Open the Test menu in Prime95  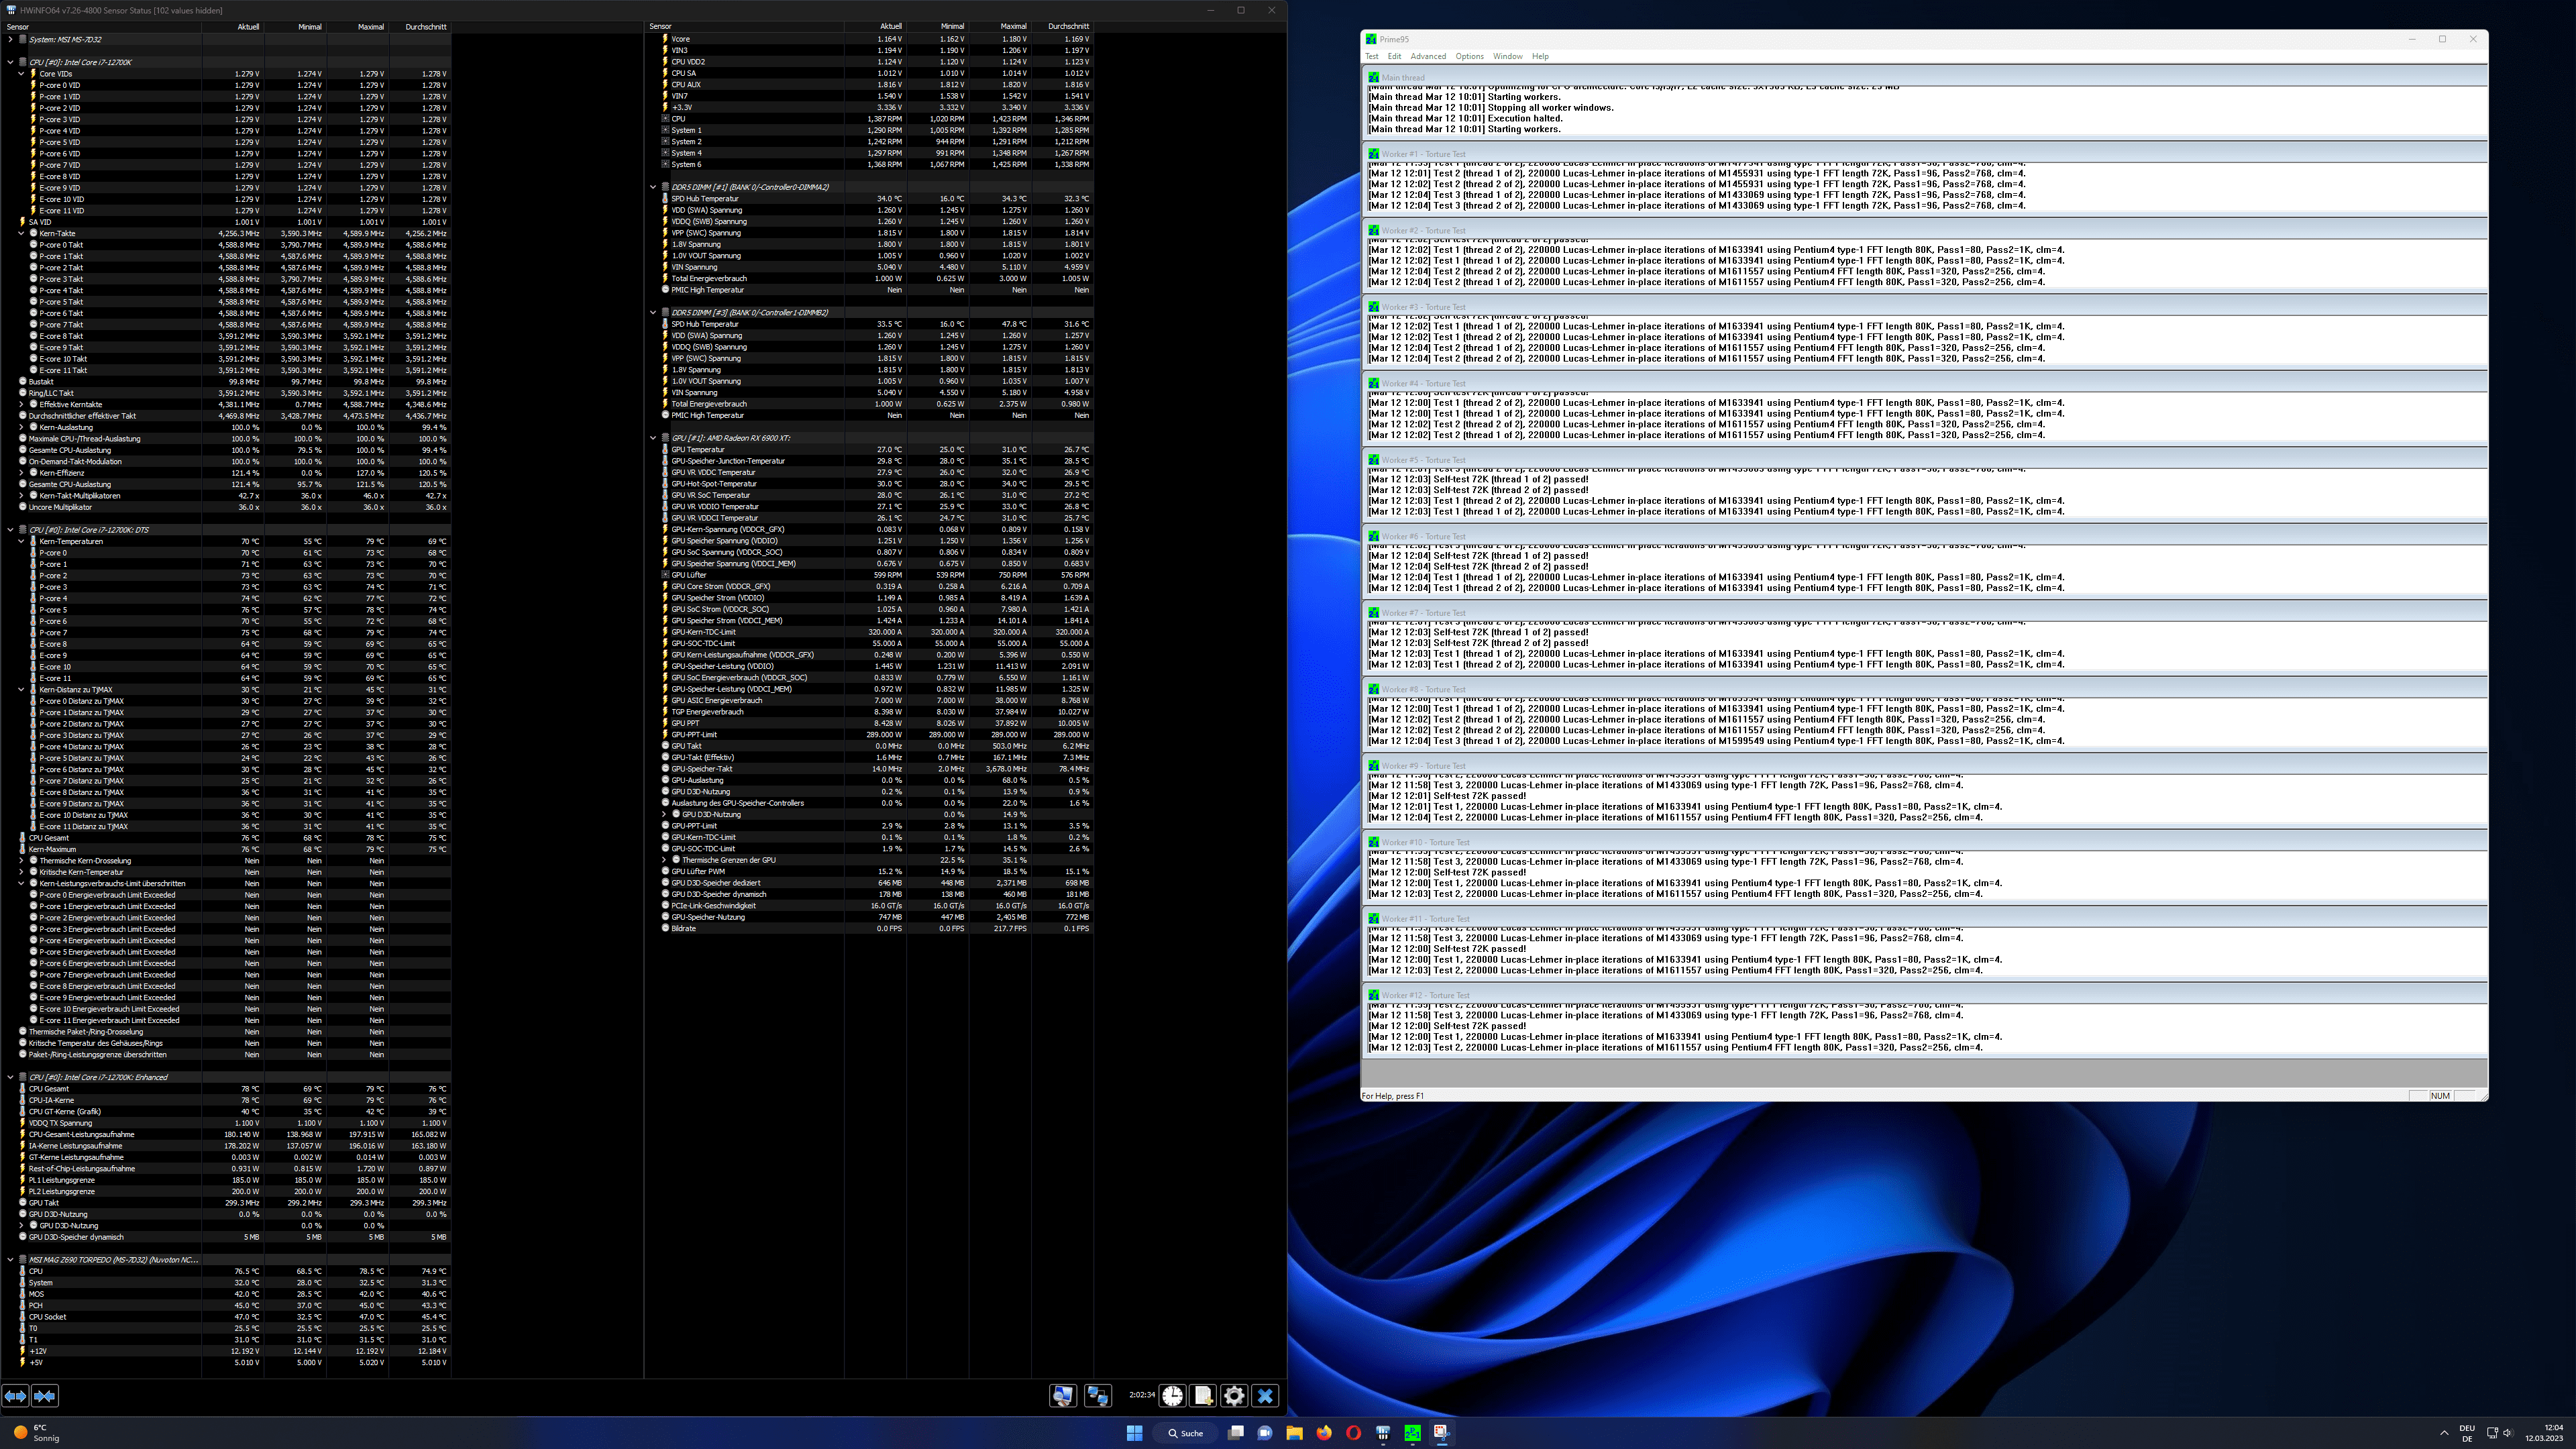[1372, 56]
